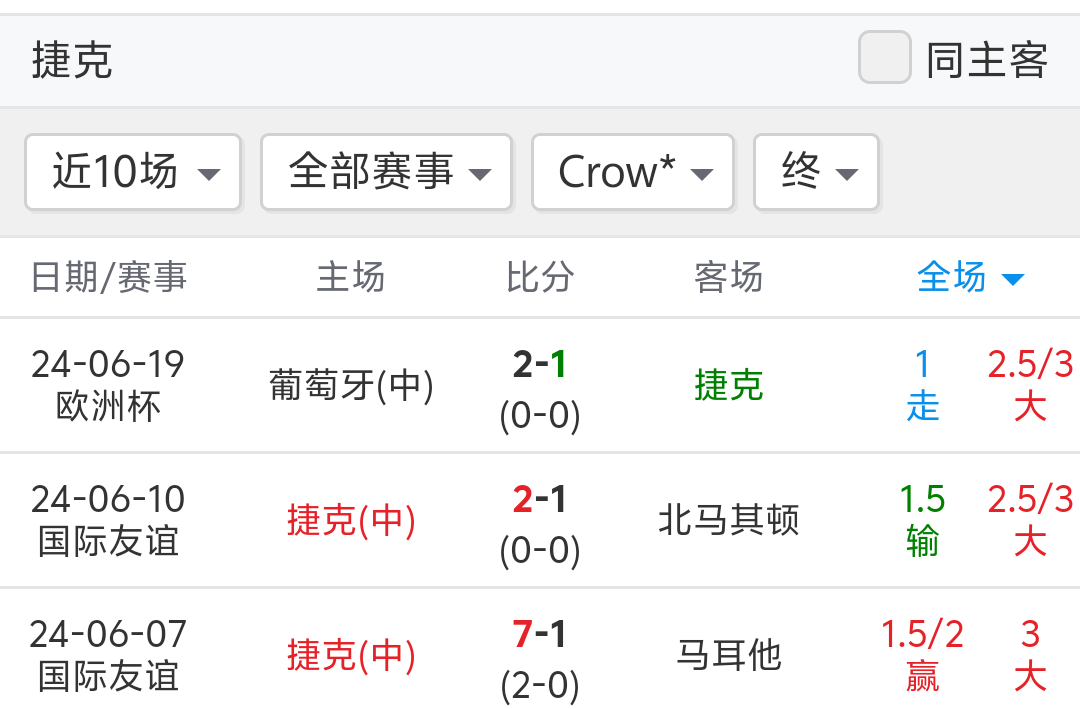Open the 2-1 score on 24-06-19
This screenshot has width=1080, height=709.
pyautogui.click(x=540, y=365)
